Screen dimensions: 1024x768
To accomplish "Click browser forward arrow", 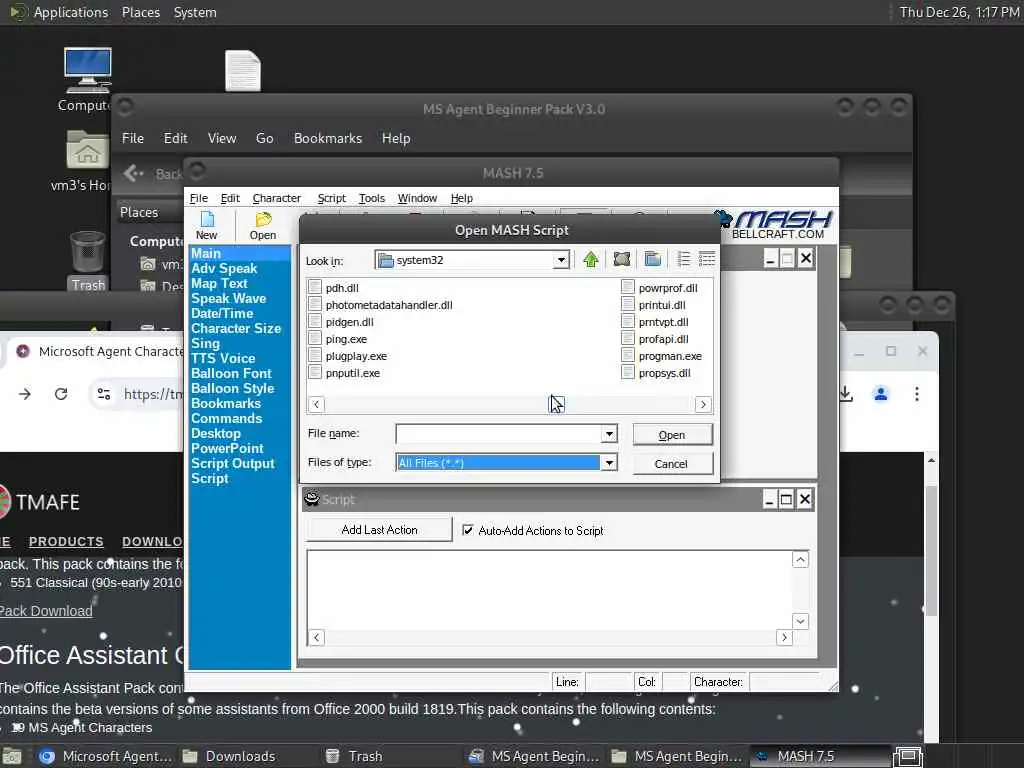I will click(x=25, y=394).
